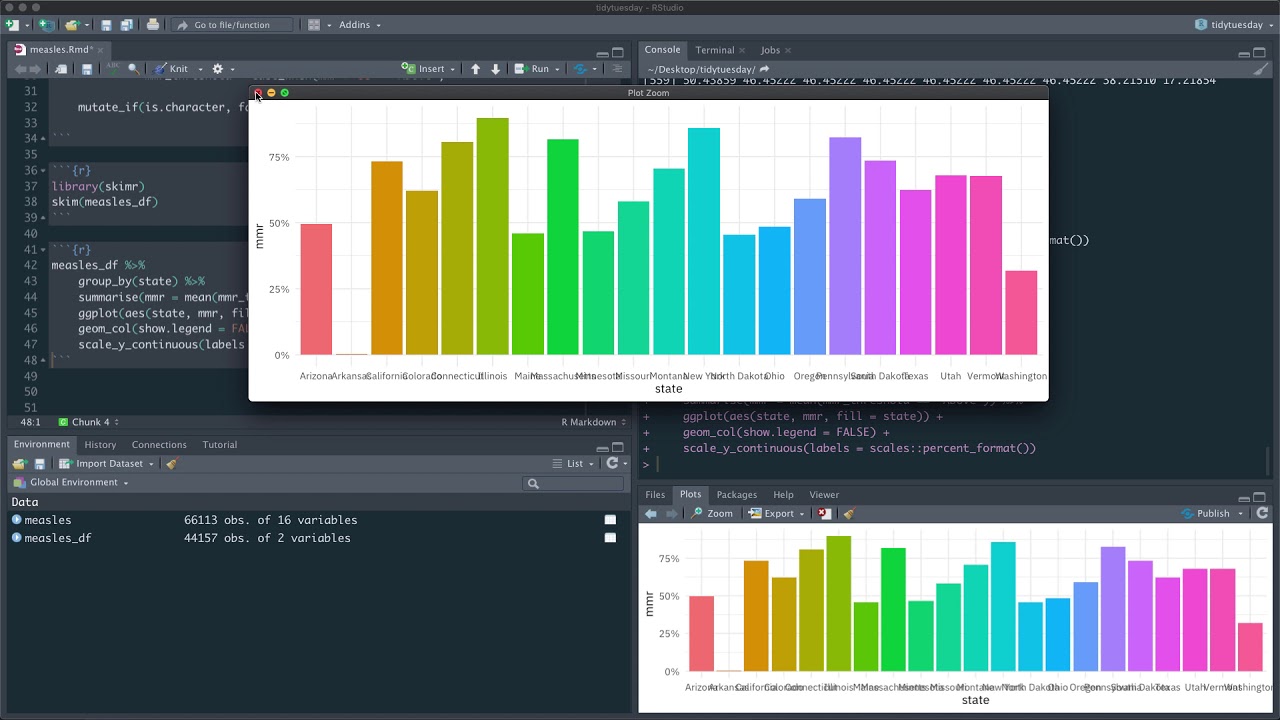Create a new file from the toolbar

coord(12,24)
